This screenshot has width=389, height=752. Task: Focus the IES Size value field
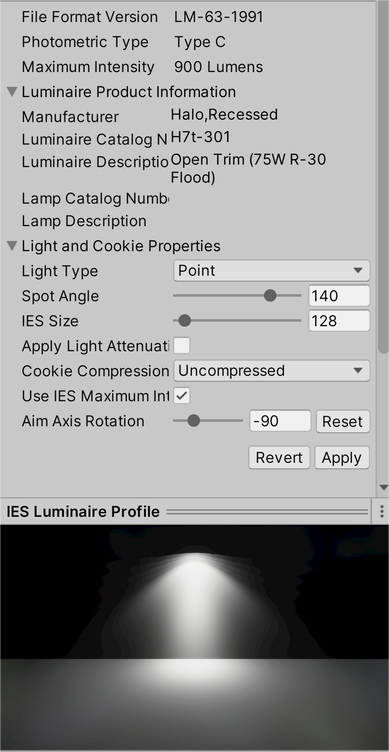(339, 320)
